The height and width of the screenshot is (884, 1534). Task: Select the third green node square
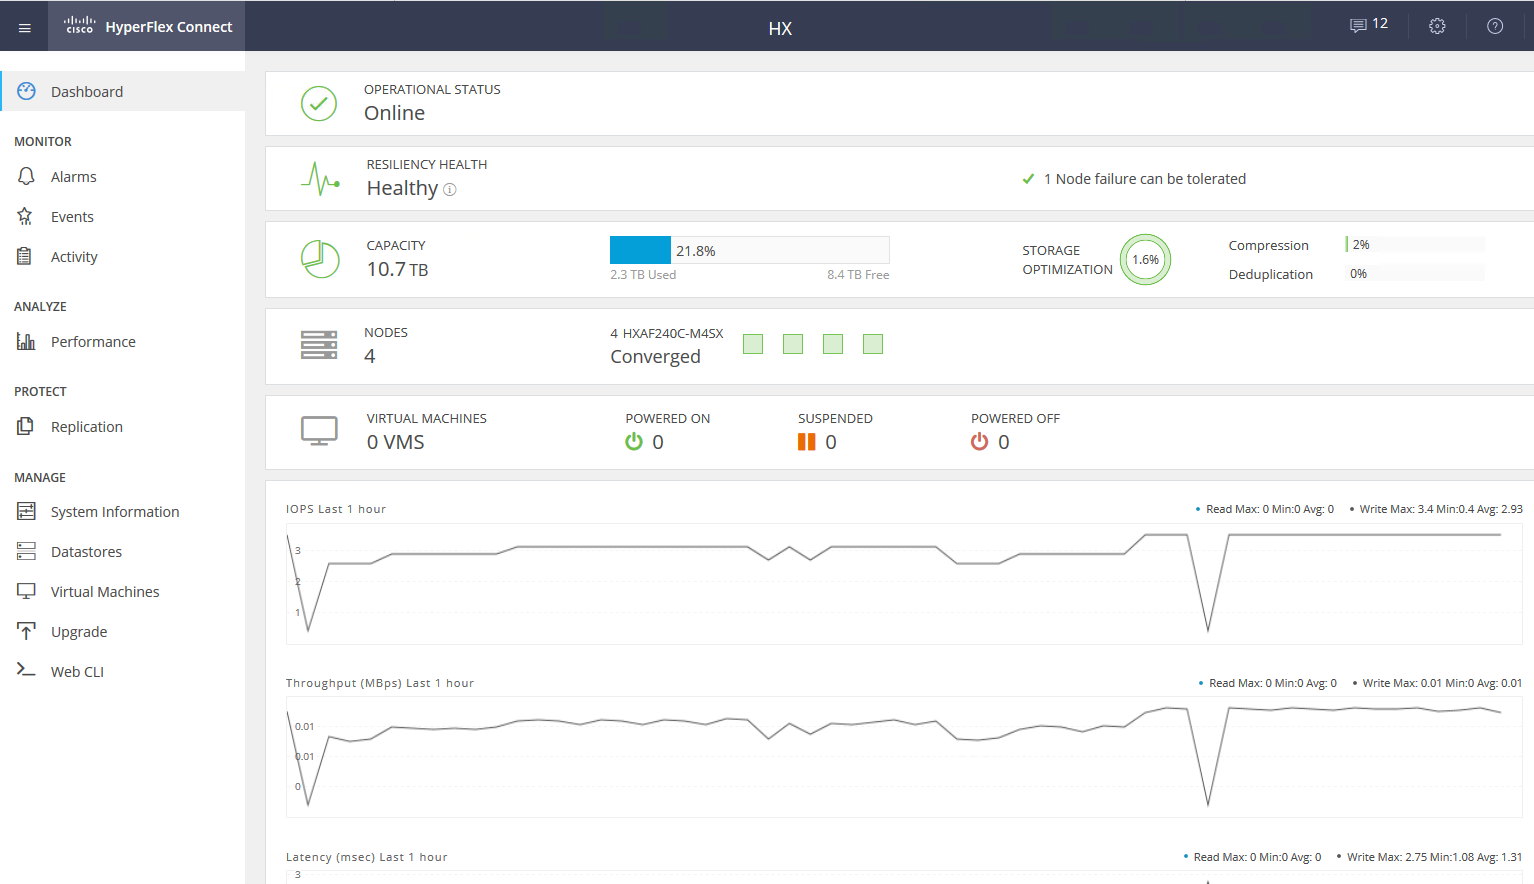click(833, 344)
